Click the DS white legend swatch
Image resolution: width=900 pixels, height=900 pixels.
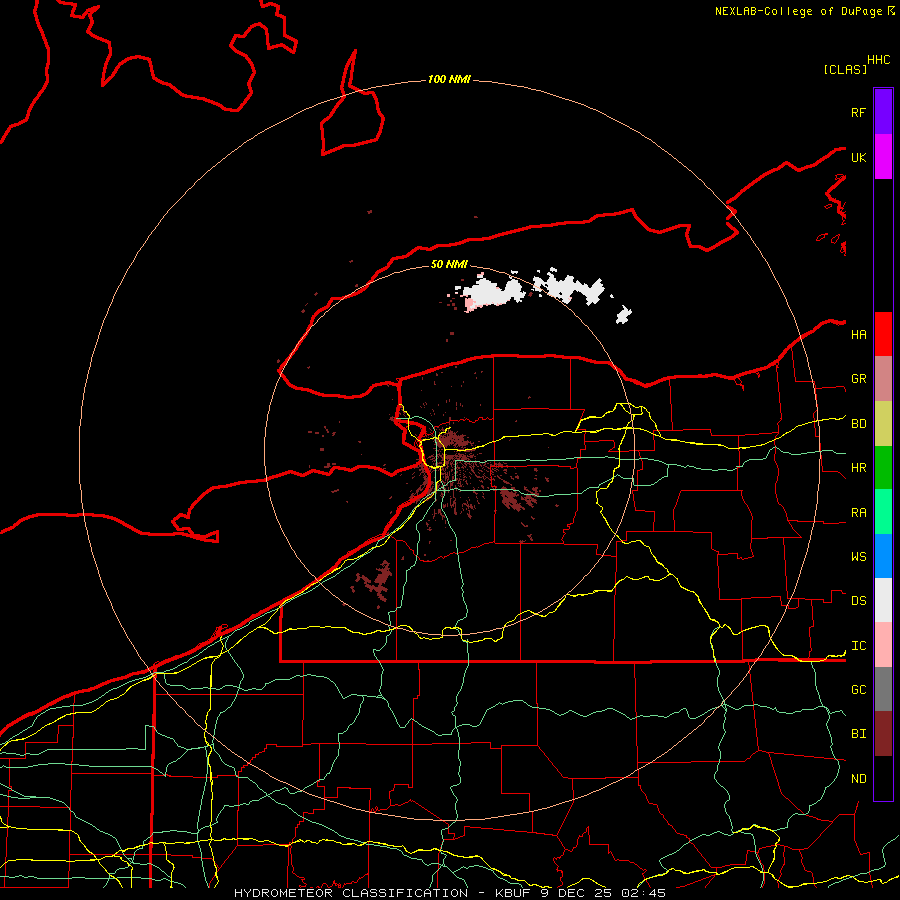883,600
